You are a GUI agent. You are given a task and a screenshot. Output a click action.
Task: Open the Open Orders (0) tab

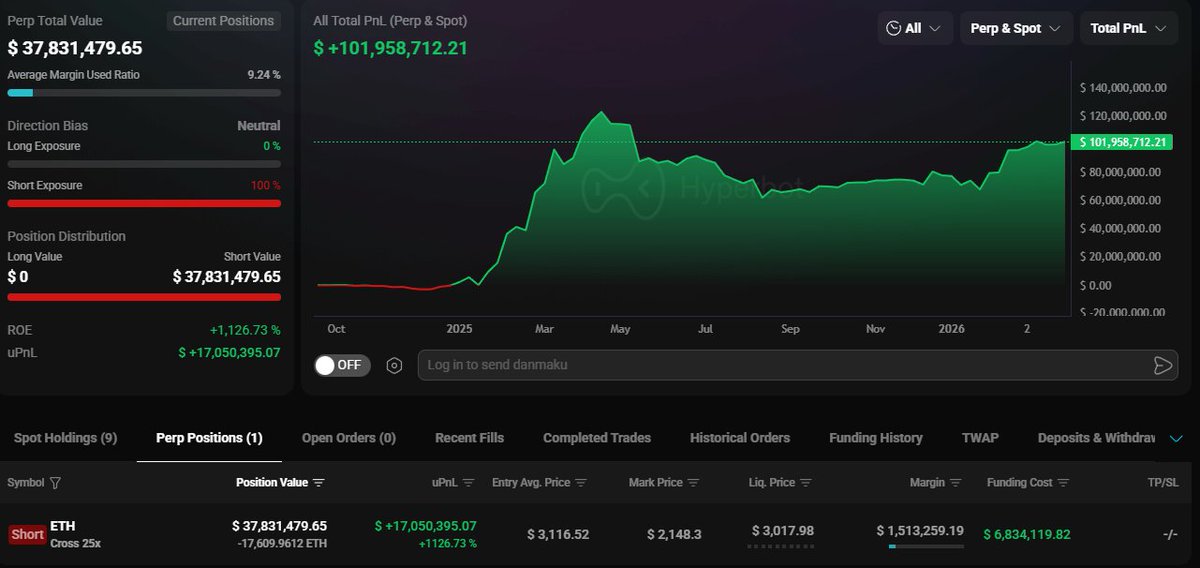coord(349,438)
